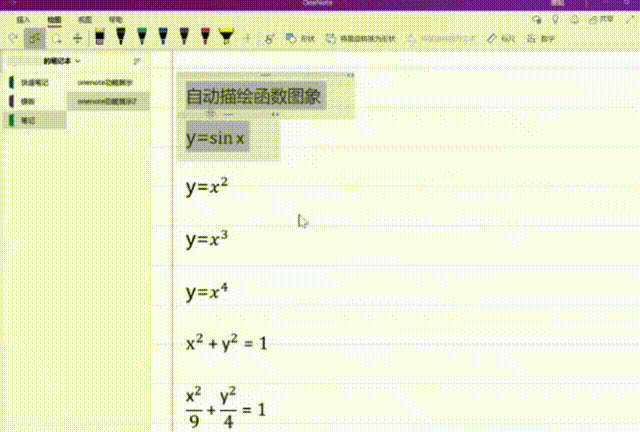This screenshot has width=640, height=432.
Task: Select the insert space tool
Action: (x=77, y=38)
